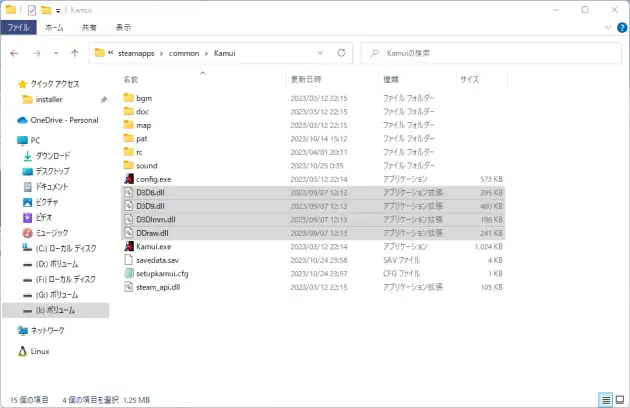
Task: Open the ファイル menu tab
Action: (x=19, y=28)
